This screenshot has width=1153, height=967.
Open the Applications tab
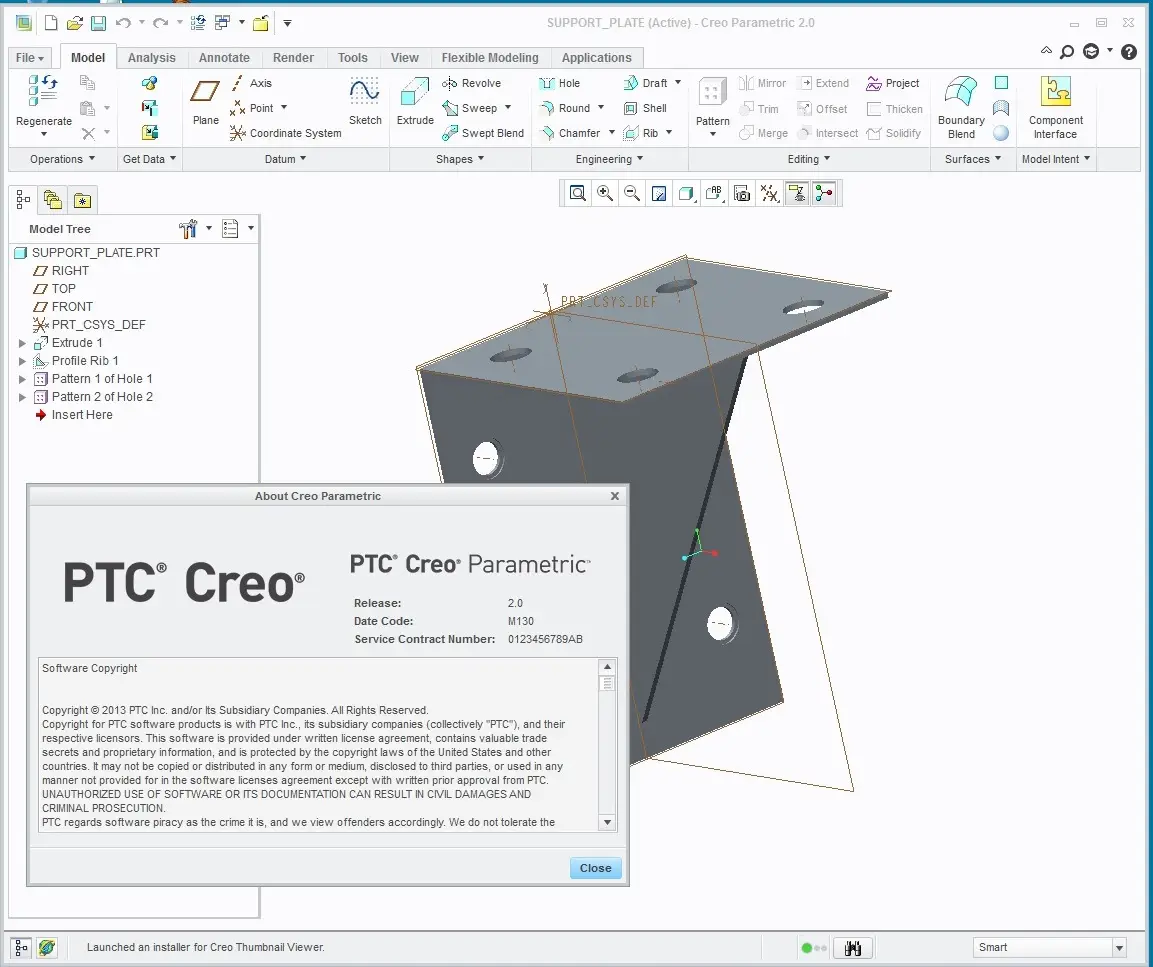pyautogui.click(x=596, y=57)
